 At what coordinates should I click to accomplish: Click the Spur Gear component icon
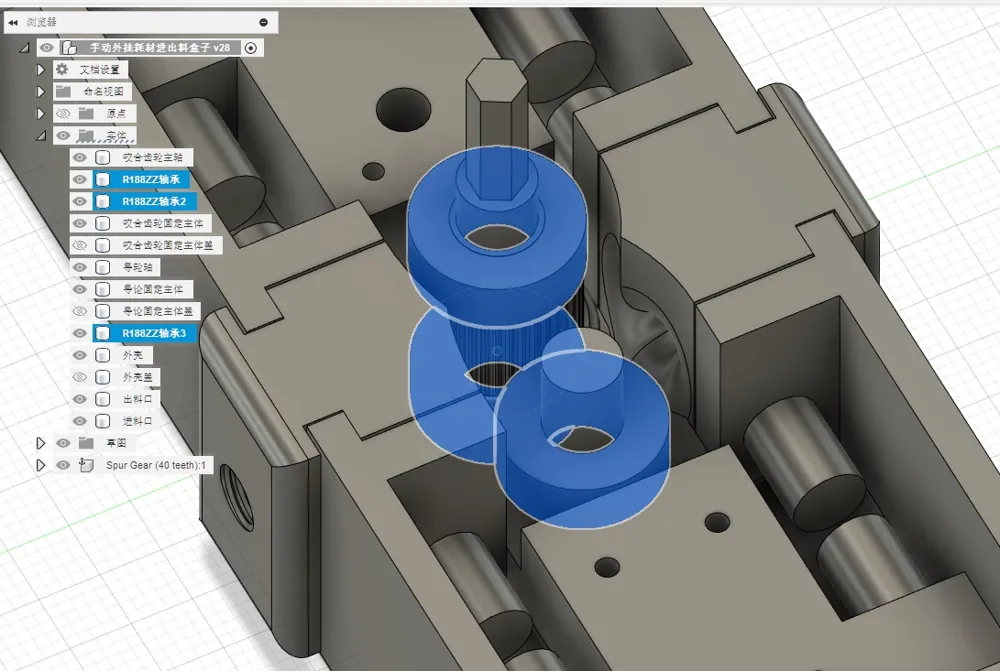86,465
